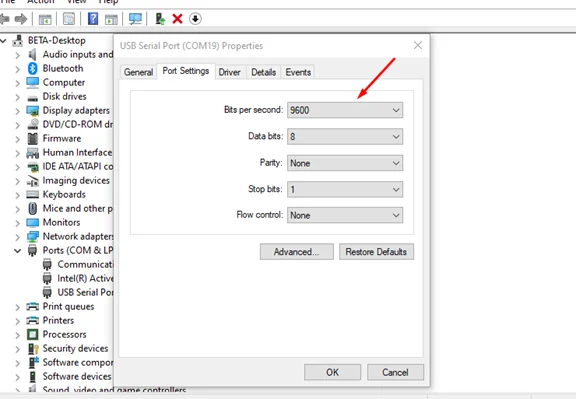
Task: Open the Bits per second dropdown
Action: (x=345, y=110)
